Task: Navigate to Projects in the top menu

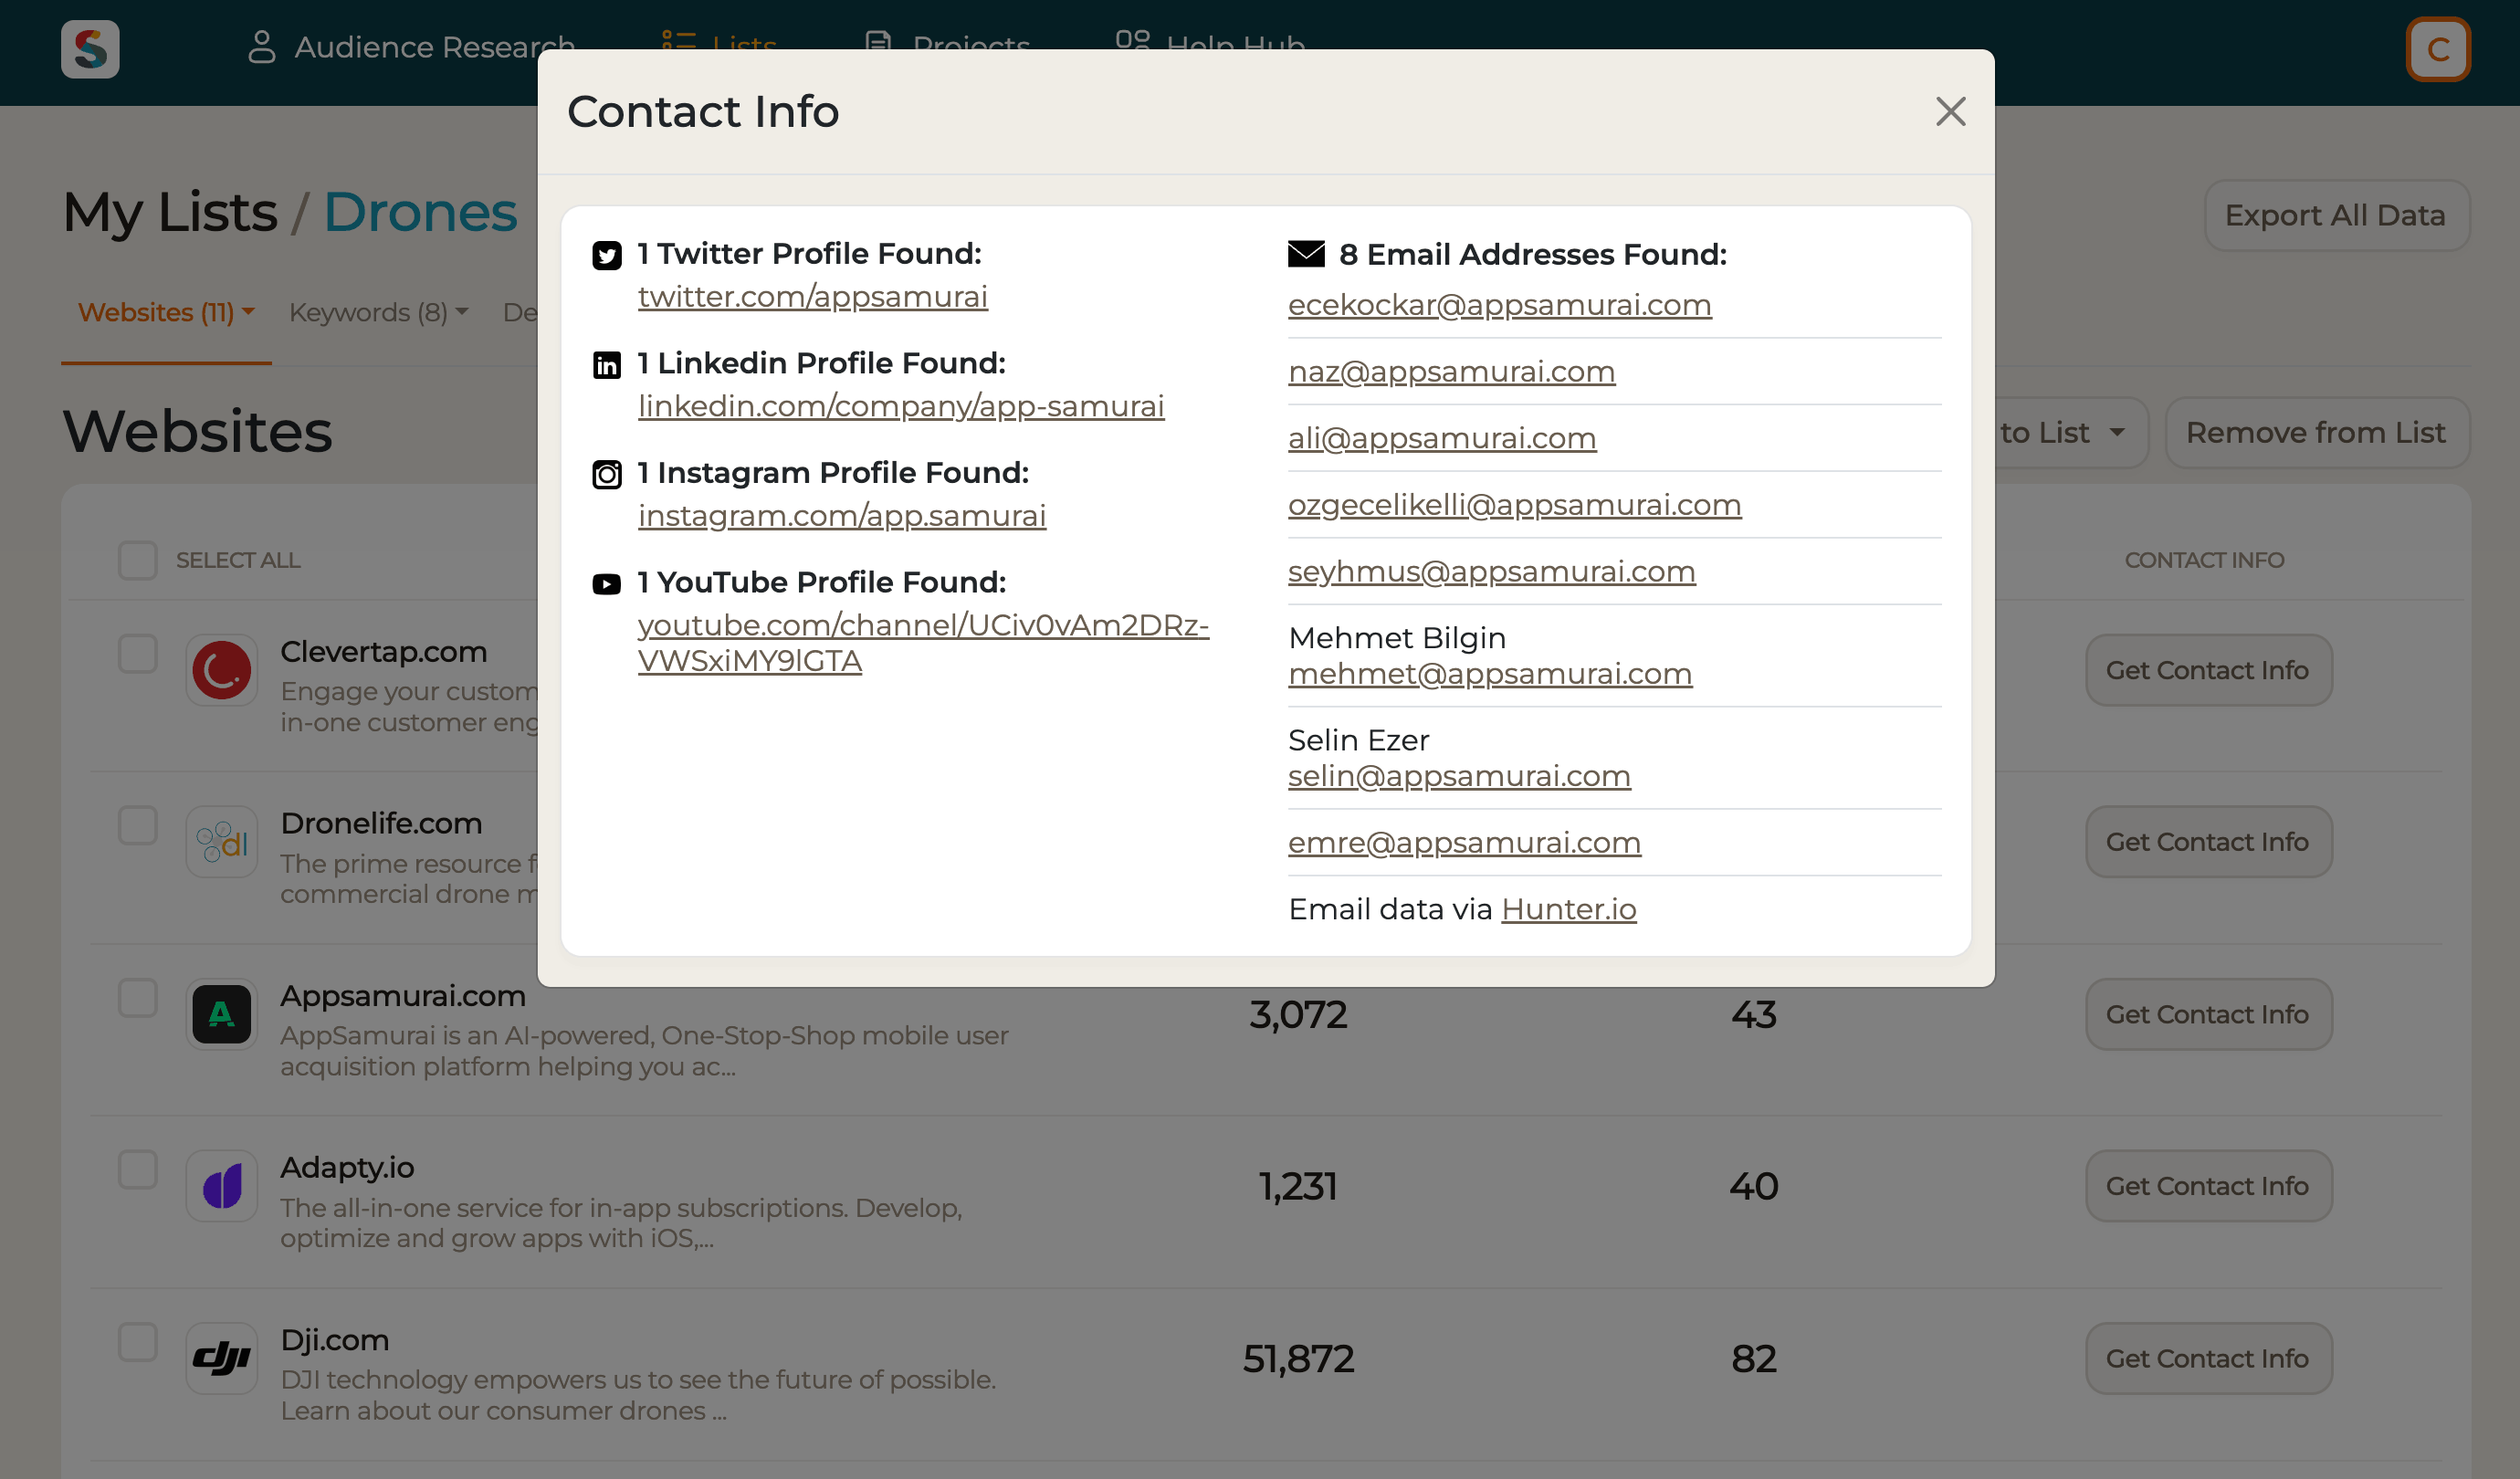Action: tap(946, 42)
